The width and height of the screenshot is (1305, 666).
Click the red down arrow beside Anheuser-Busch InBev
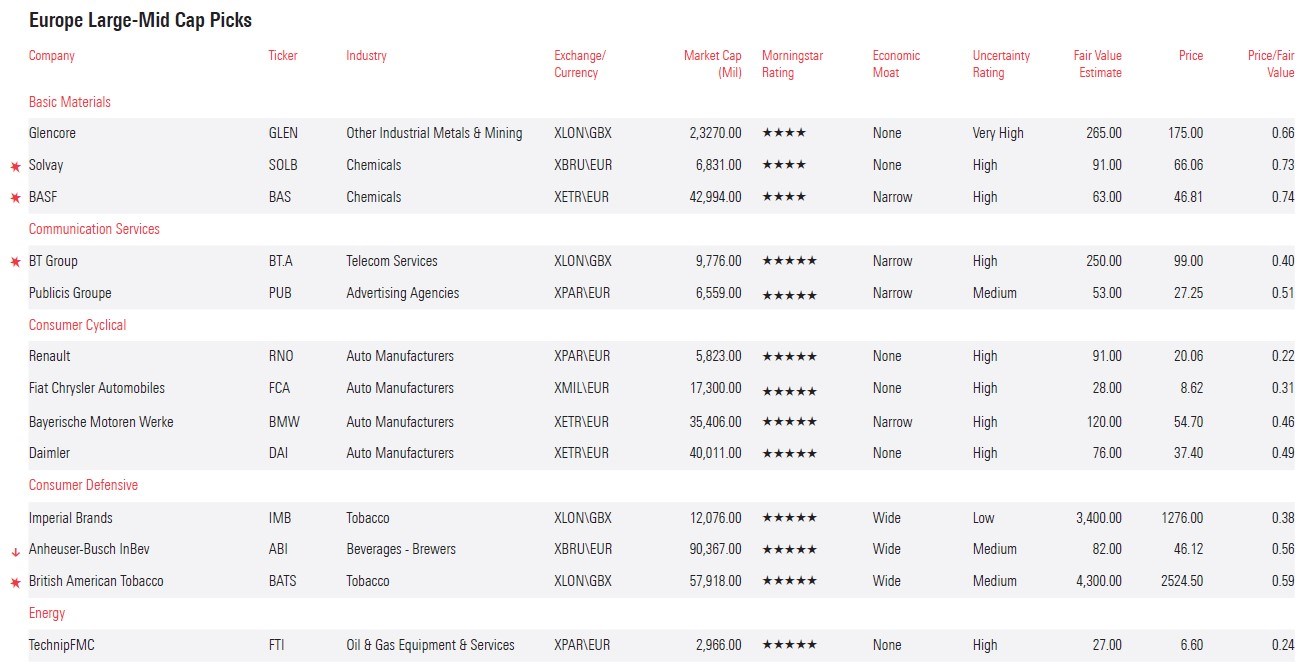tap(15, 550)
